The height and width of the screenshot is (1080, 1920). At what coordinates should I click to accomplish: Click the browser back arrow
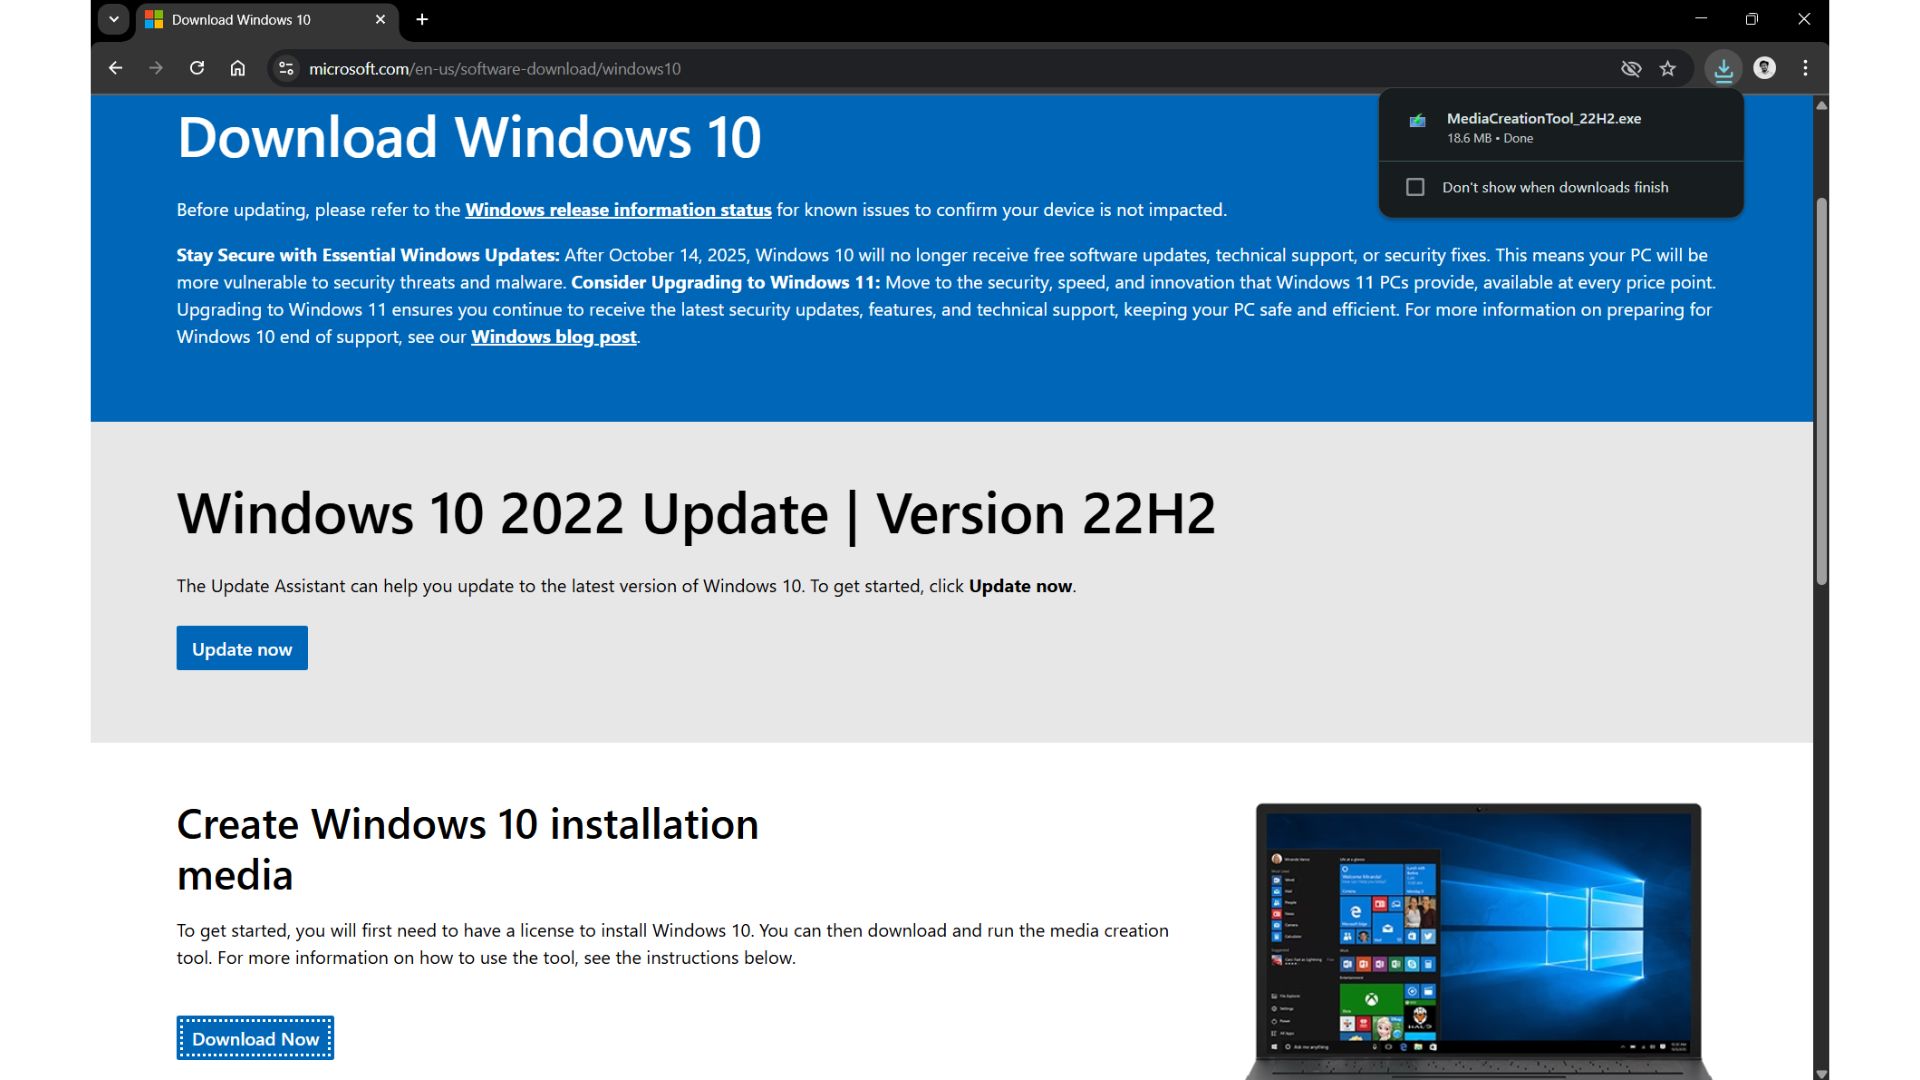[116, 68]
